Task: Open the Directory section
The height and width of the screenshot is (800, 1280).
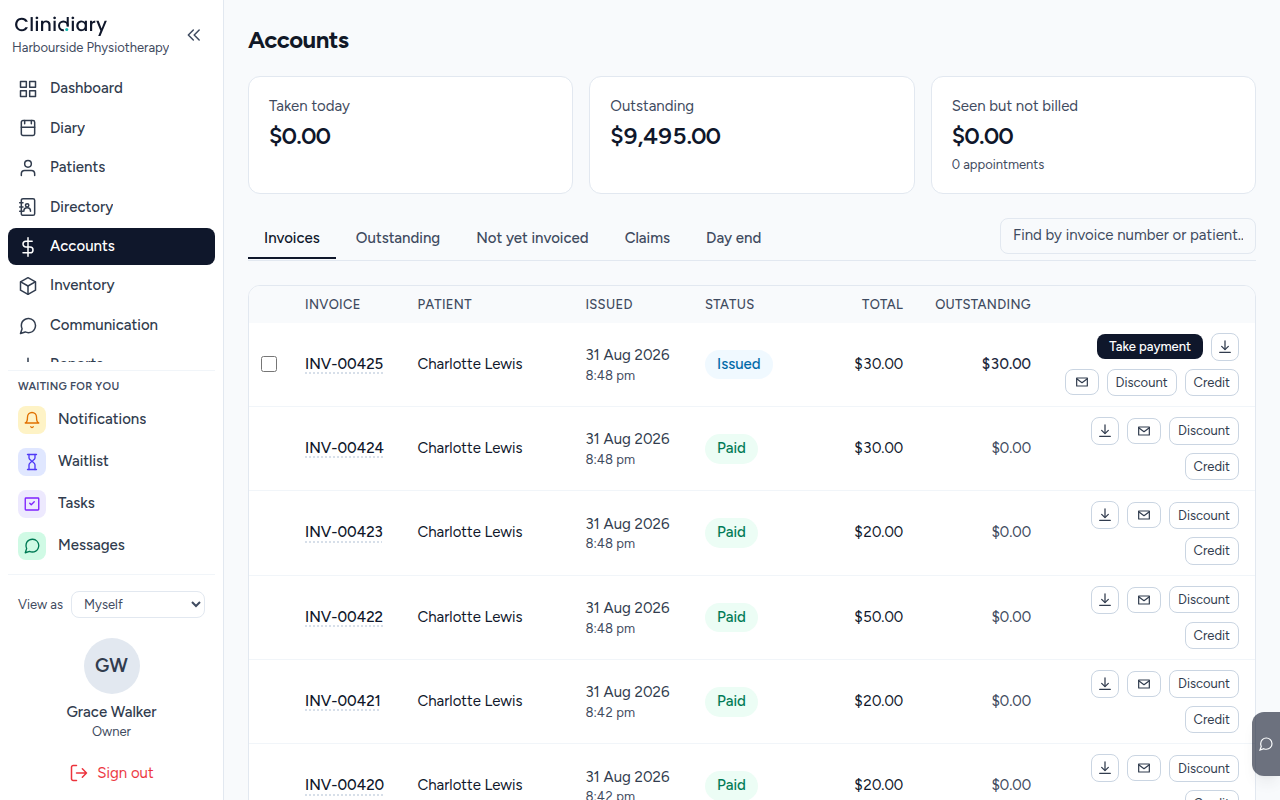Action: tap(111, 207)
